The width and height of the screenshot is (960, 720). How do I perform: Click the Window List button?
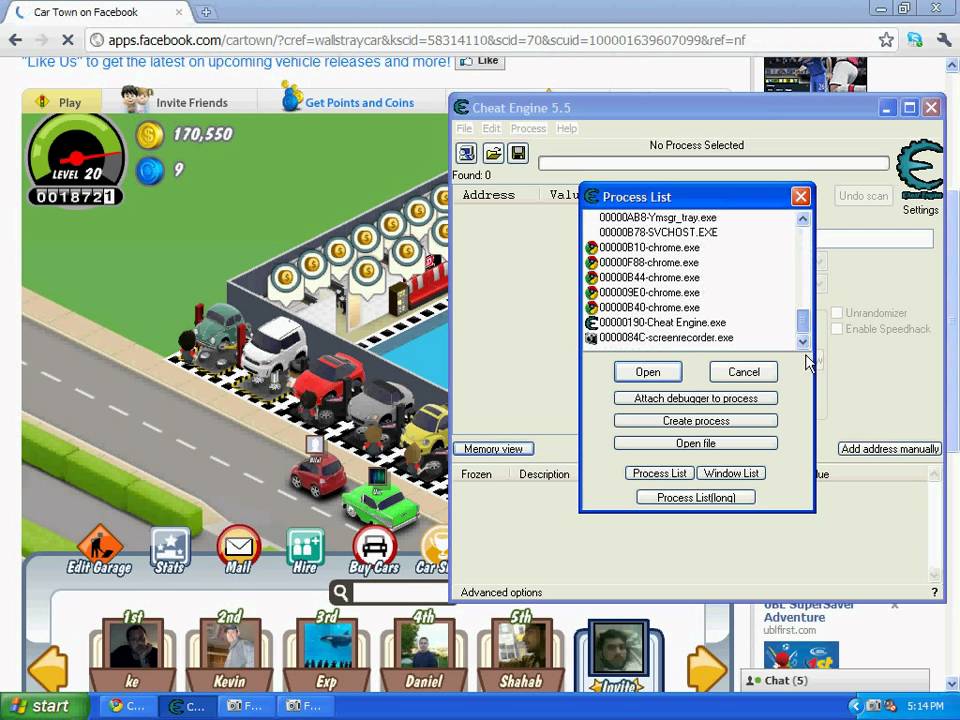731,473
